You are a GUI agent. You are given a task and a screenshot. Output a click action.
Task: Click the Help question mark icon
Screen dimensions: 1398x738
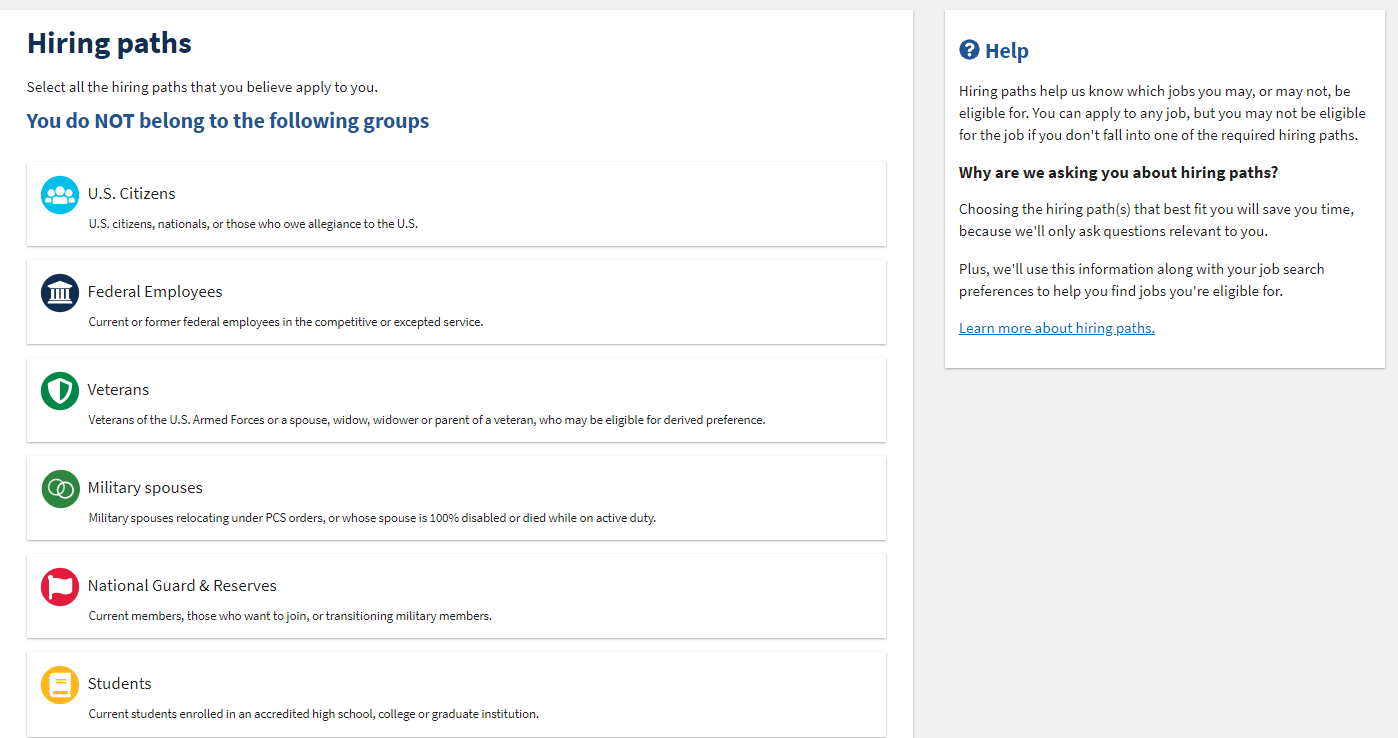point(968,50)
